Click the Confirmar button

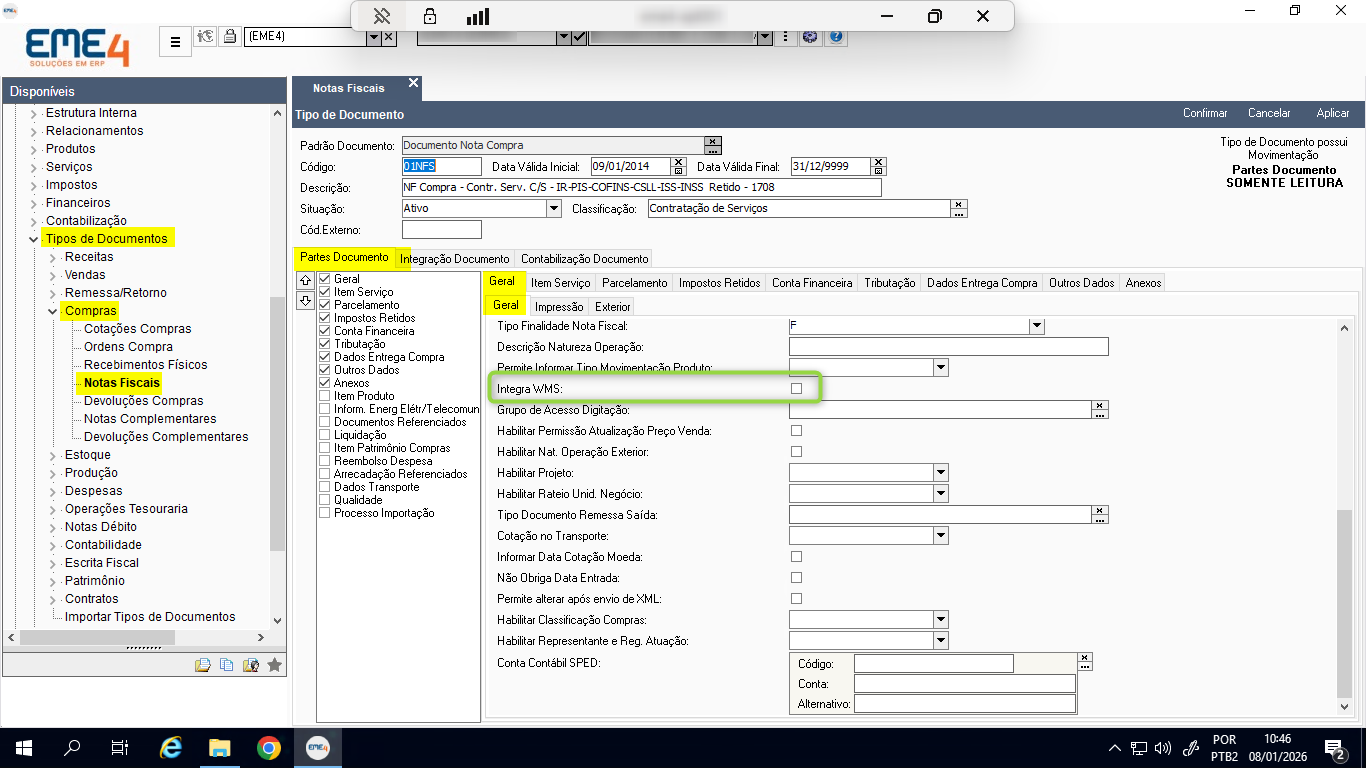coord(1205,113)
